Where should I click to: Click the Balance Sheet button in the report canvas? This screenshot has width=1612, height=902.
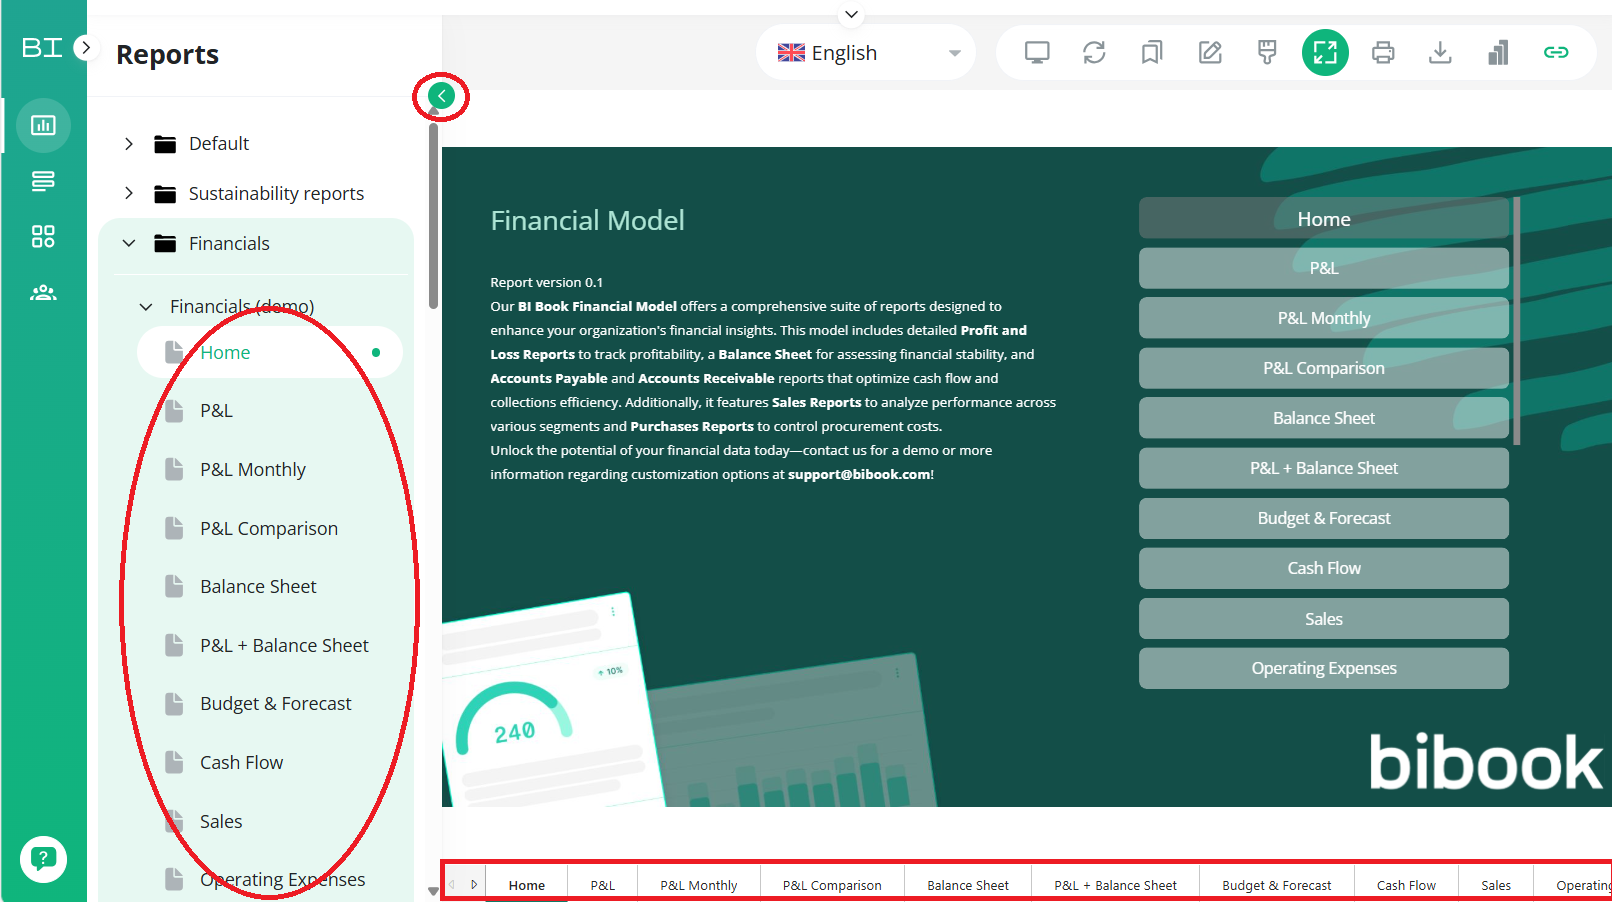tap(1324, 418)
